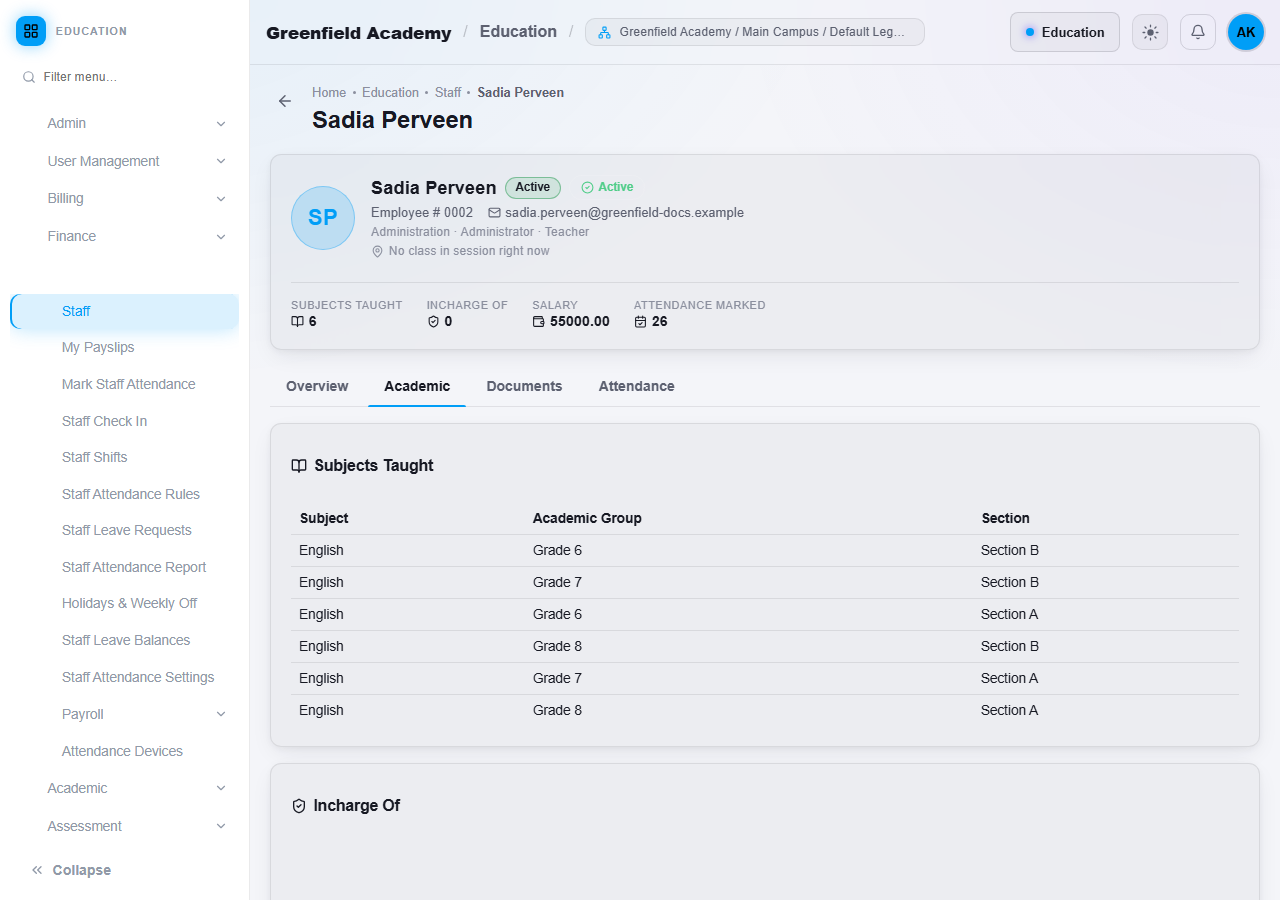Click the SP profile avatar
Viewport: 1280px width, 900px height.
tap(323, 218)
